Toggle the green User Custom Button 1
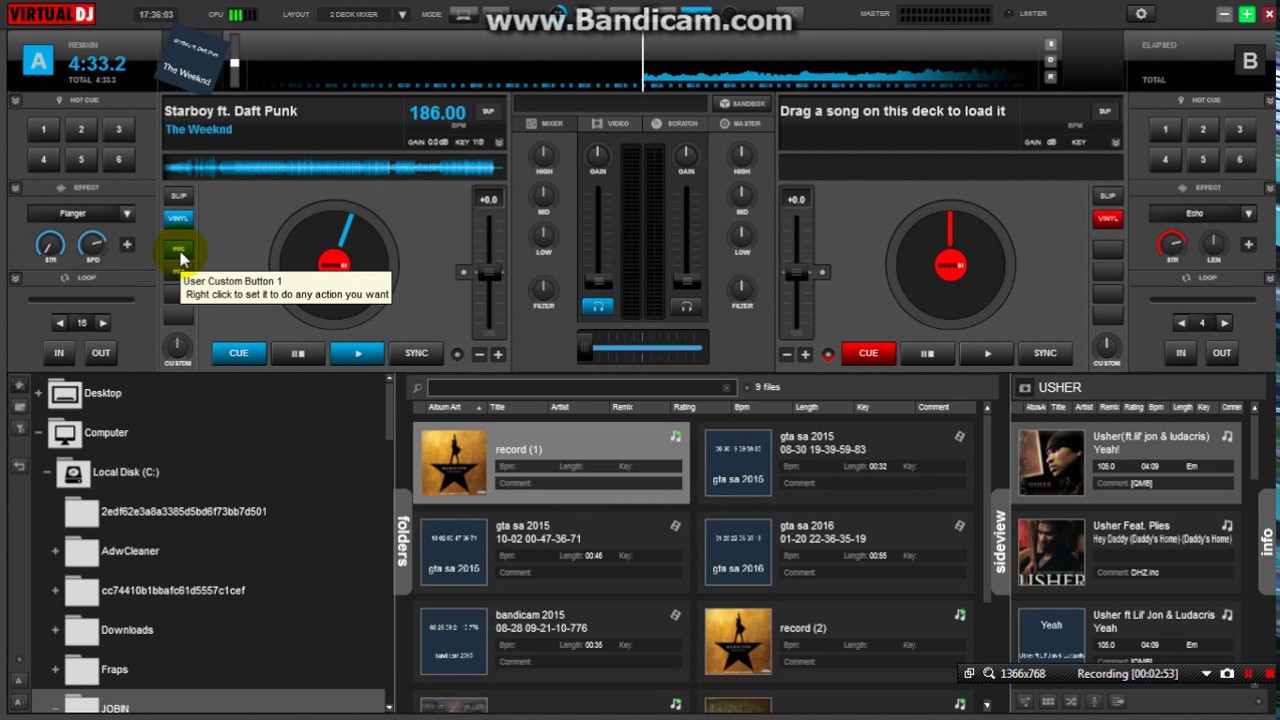Image resolution: width=1280 pixels, height=720 pixels. click(179, 249)
